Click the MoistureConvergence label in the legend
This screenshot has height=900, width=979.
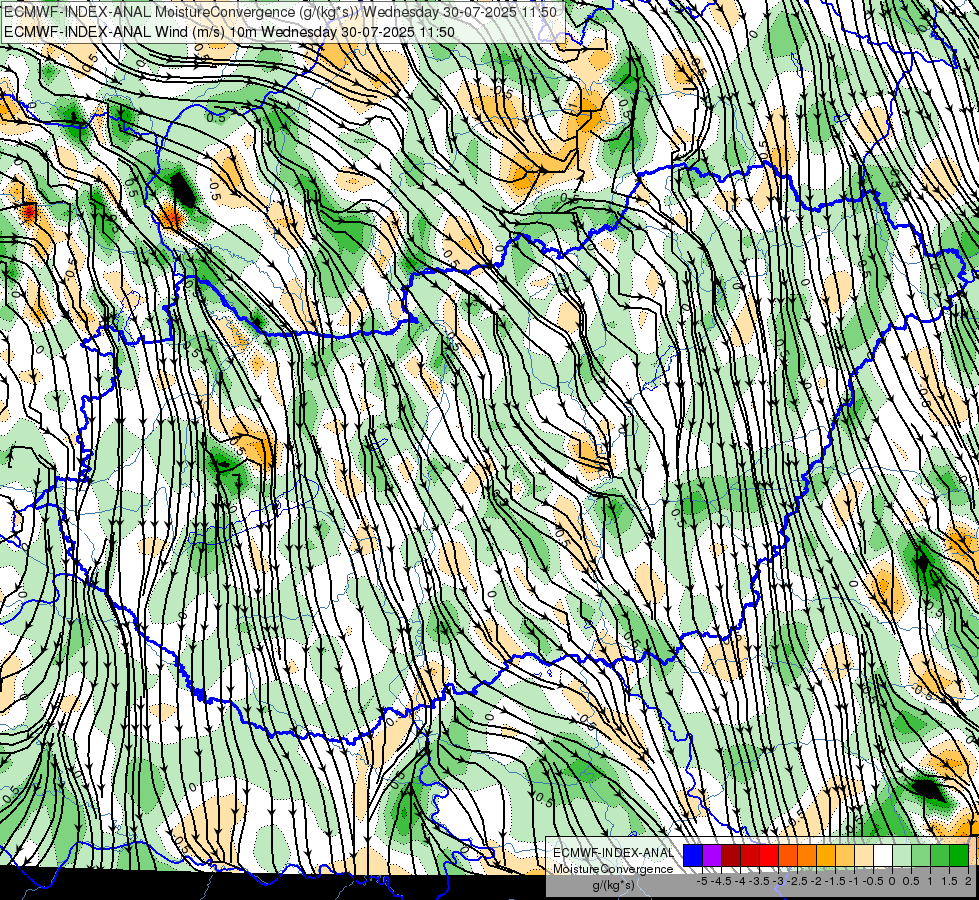(x=613, y=869)
